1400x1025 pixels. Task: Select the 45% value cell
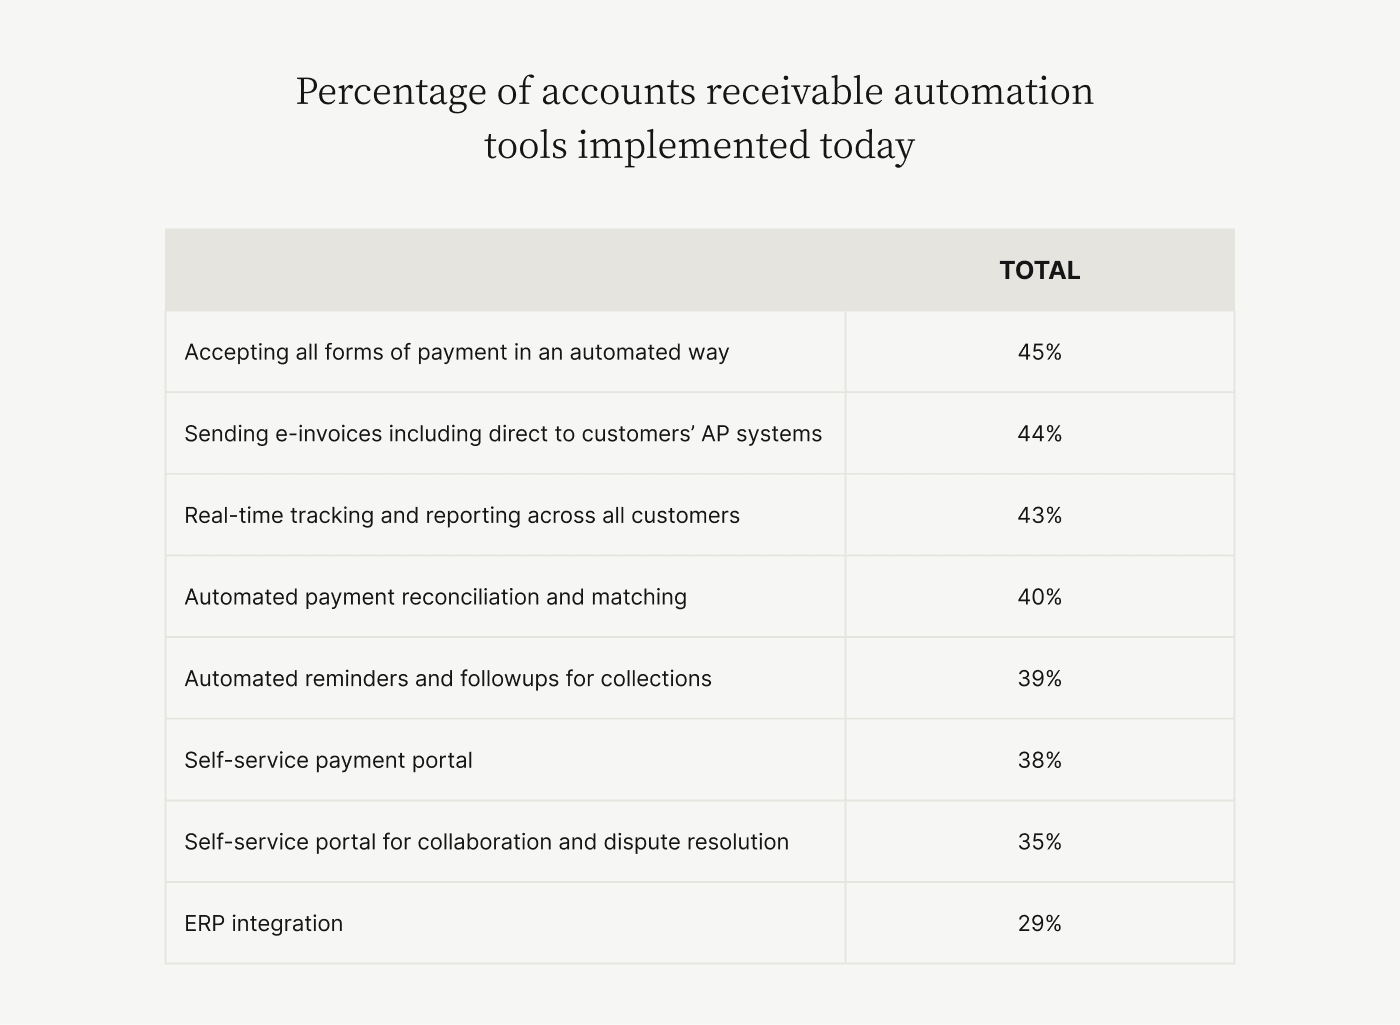pyautogui.click(x=1039, y=352)
